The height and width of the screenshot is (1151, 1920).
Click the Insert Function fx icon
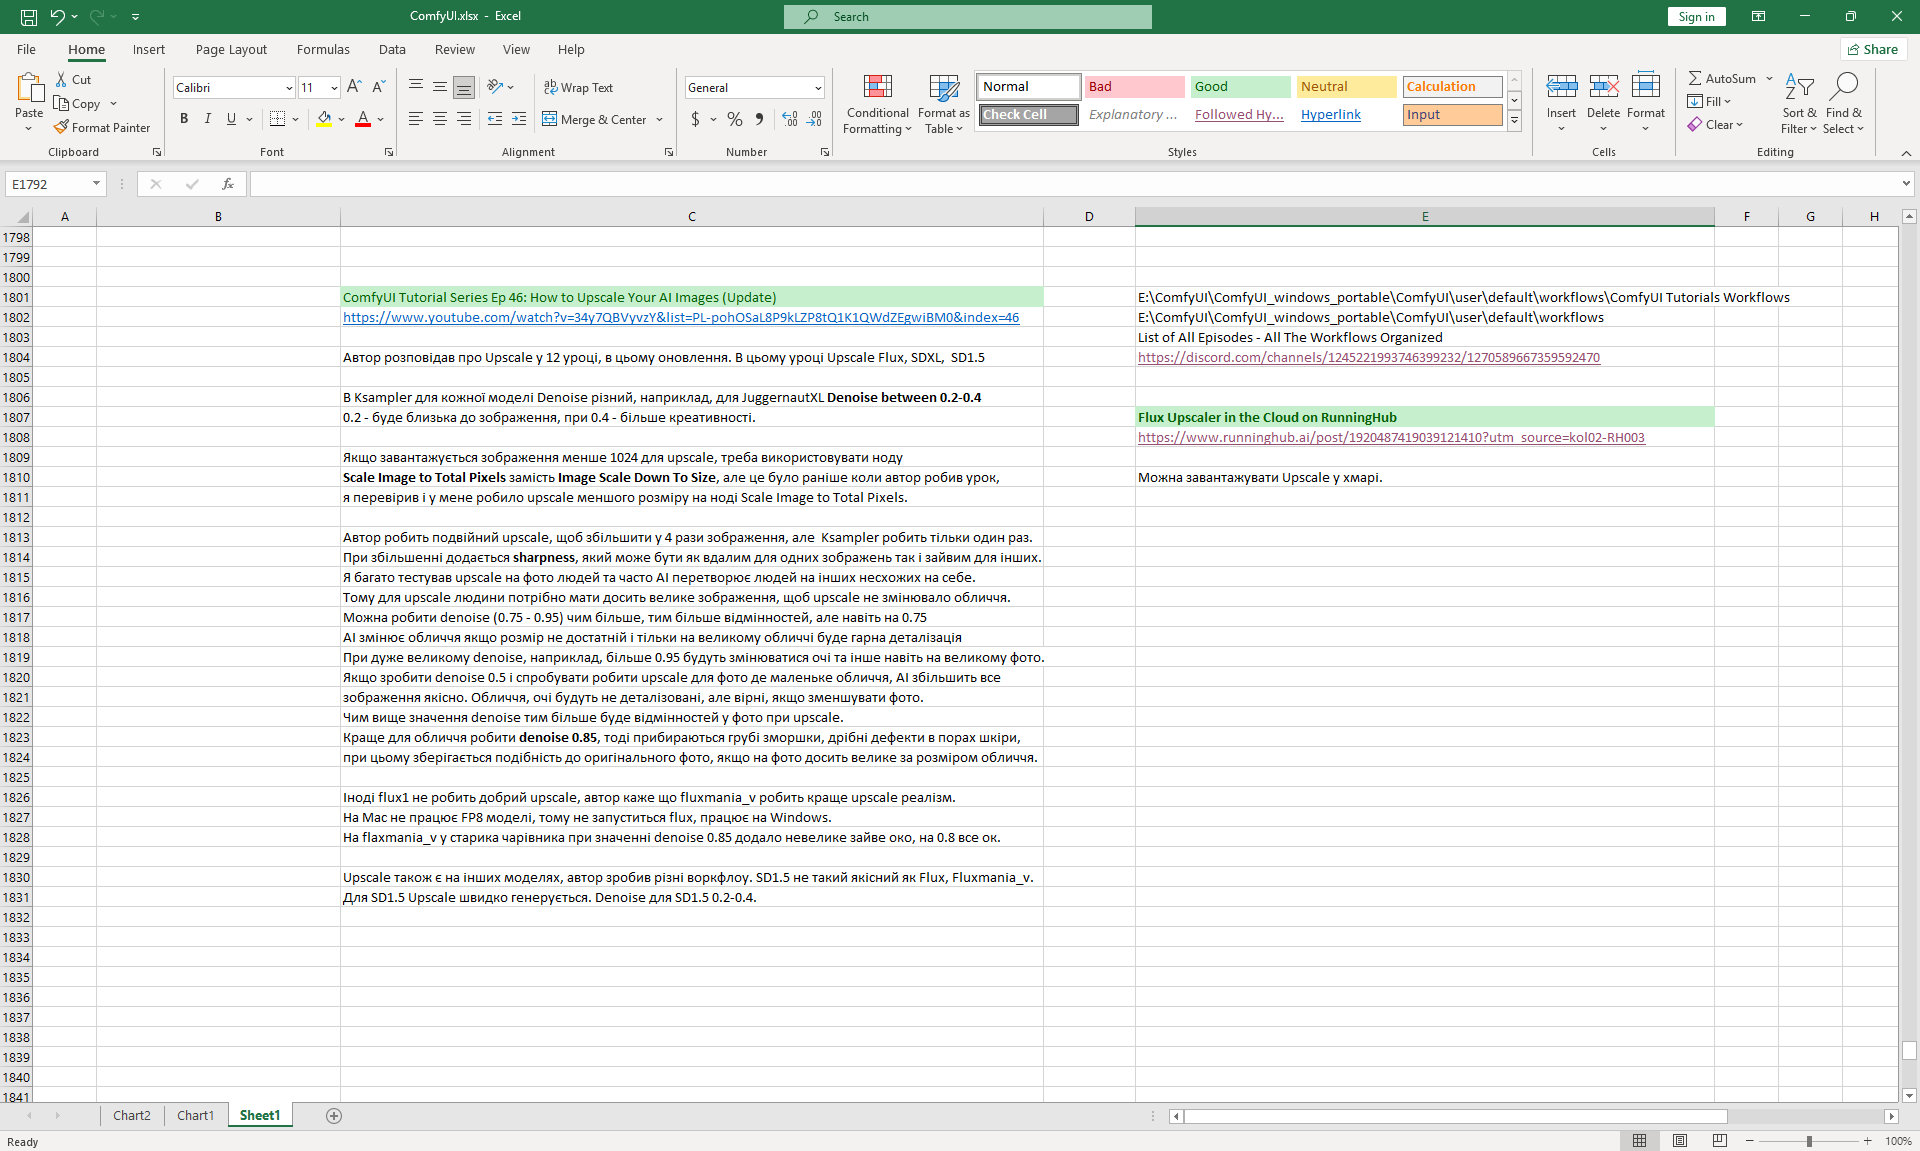pos(228,184)
